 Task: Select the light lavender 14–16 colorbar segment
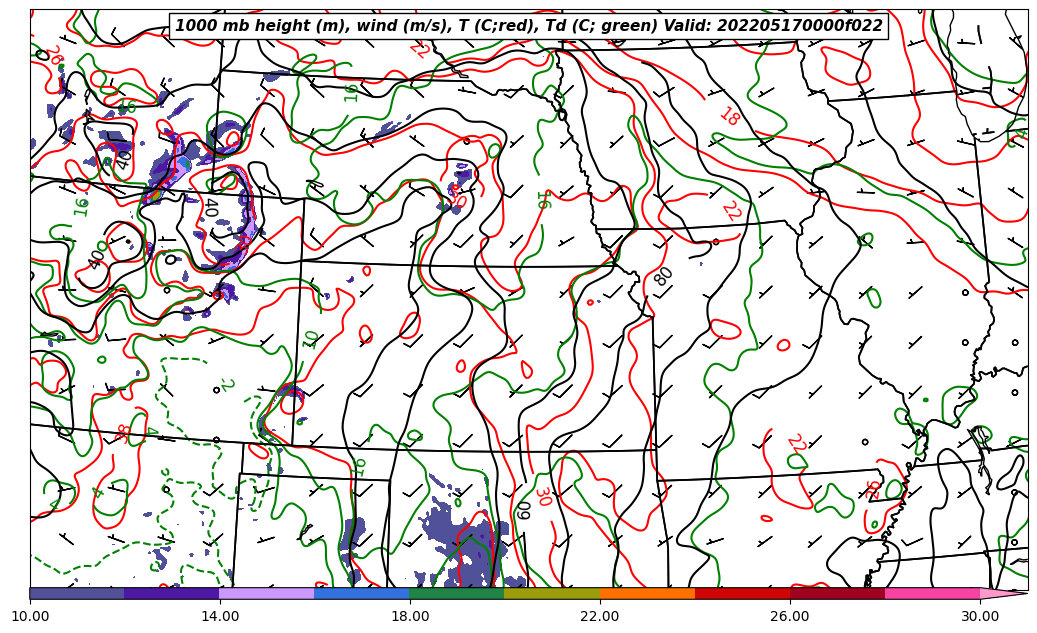point(267,593)
